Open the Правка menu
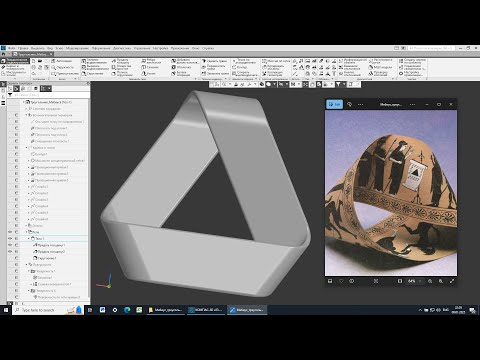480x360 pixels. (23, 48)
